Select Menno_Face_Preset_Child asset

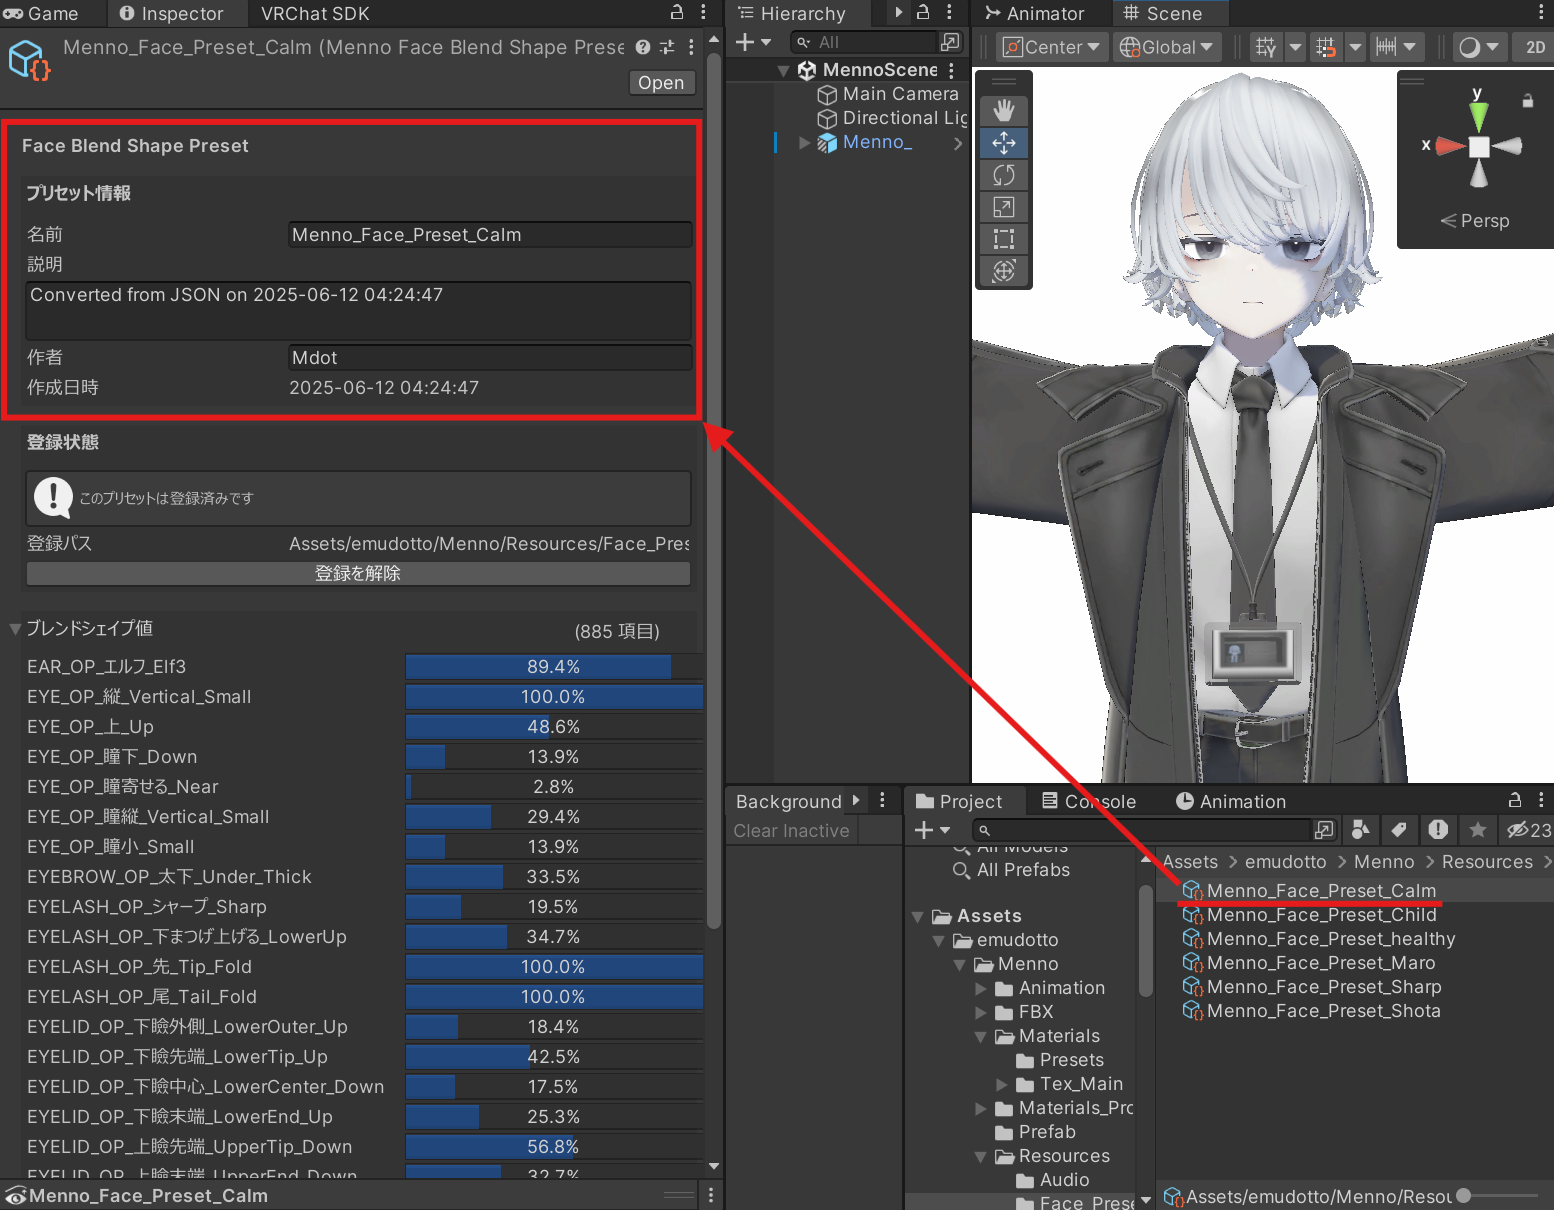coord(1320,915)
